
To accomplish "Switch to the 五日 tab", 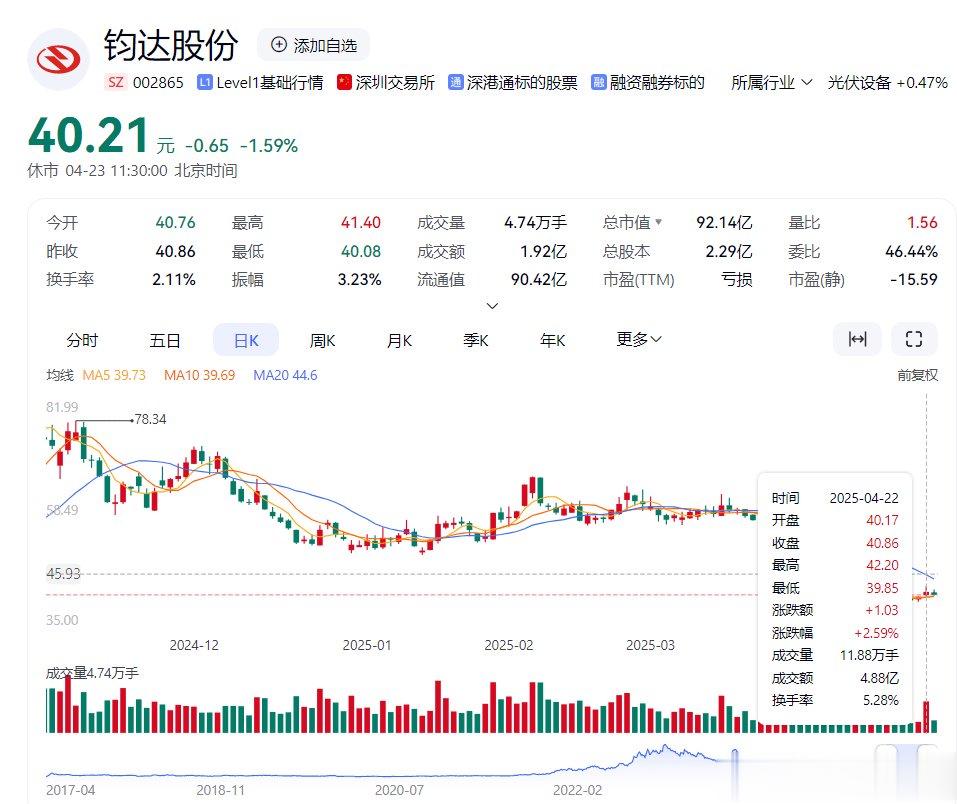I will pos(165,340).
